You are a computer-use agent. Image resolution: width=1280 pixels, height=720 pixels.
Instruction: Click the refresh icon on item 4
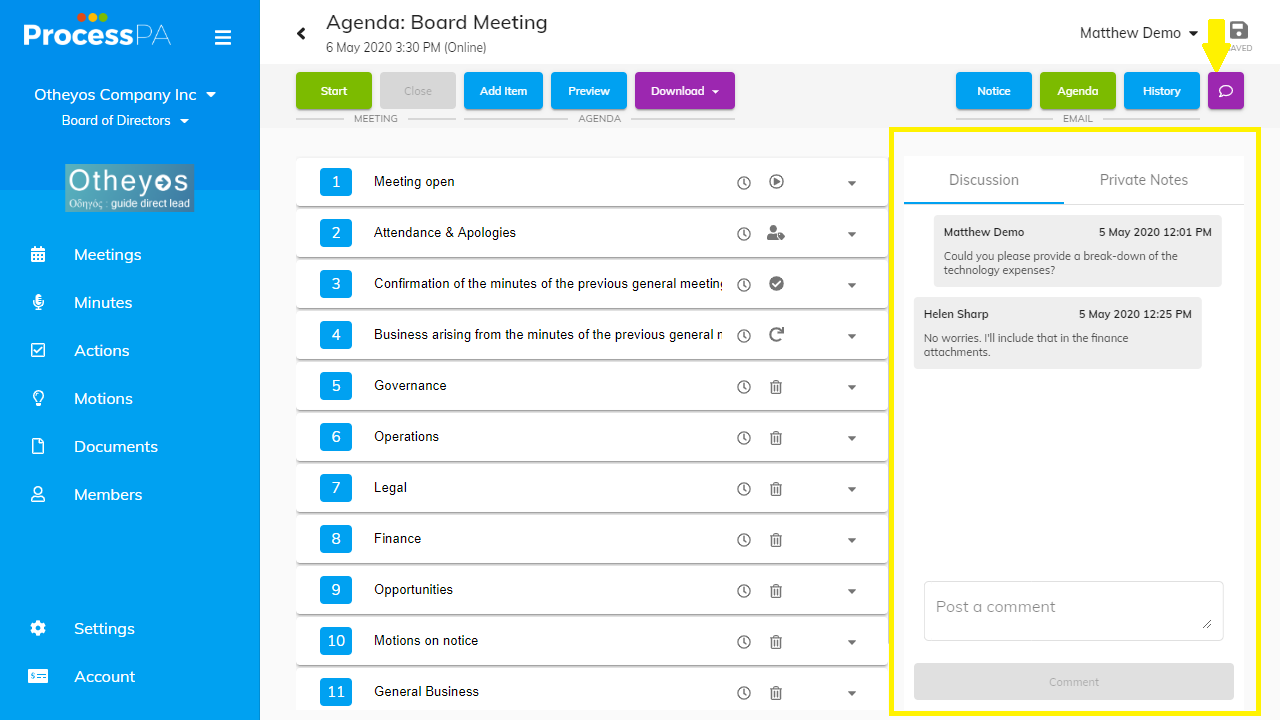click(x=776, y=335)
